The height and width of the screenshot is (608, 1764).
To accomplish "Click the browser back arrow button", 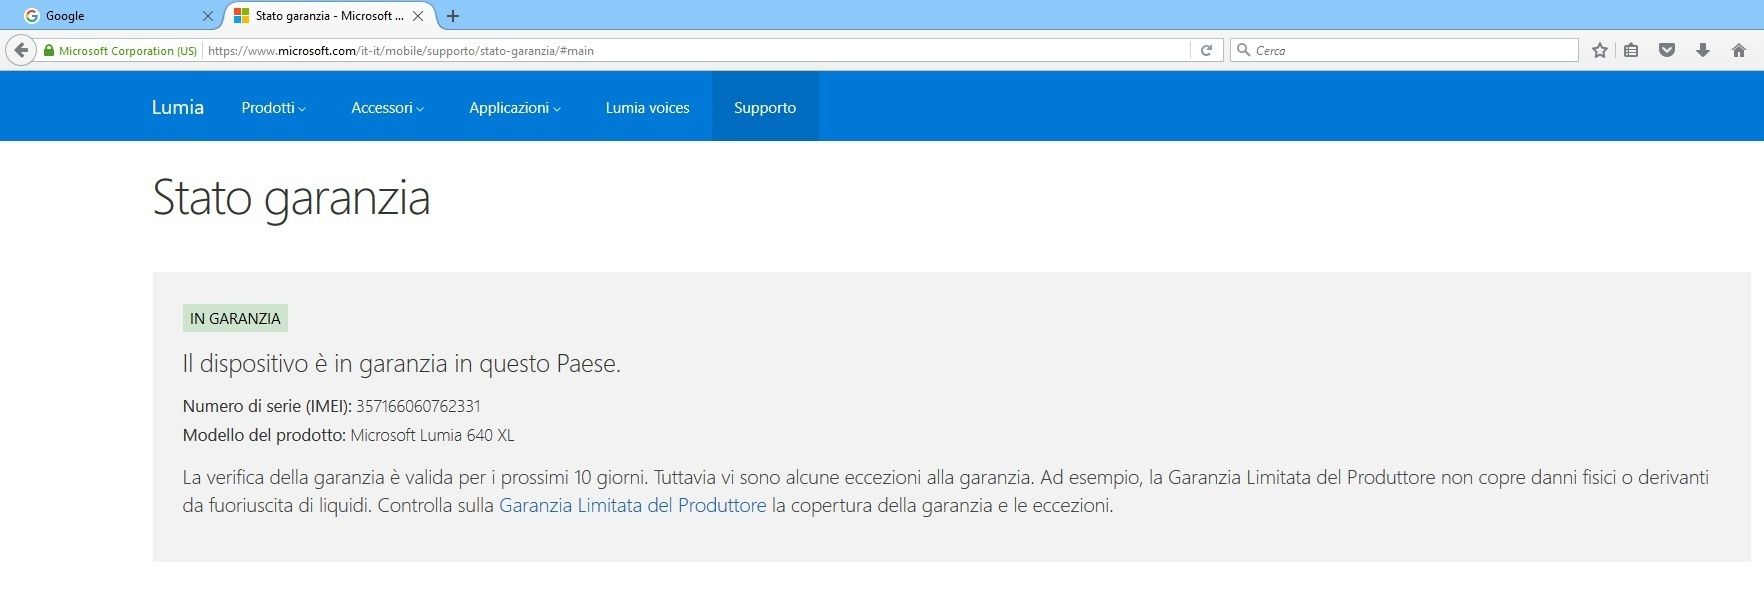I will click(x=21, y=50).
